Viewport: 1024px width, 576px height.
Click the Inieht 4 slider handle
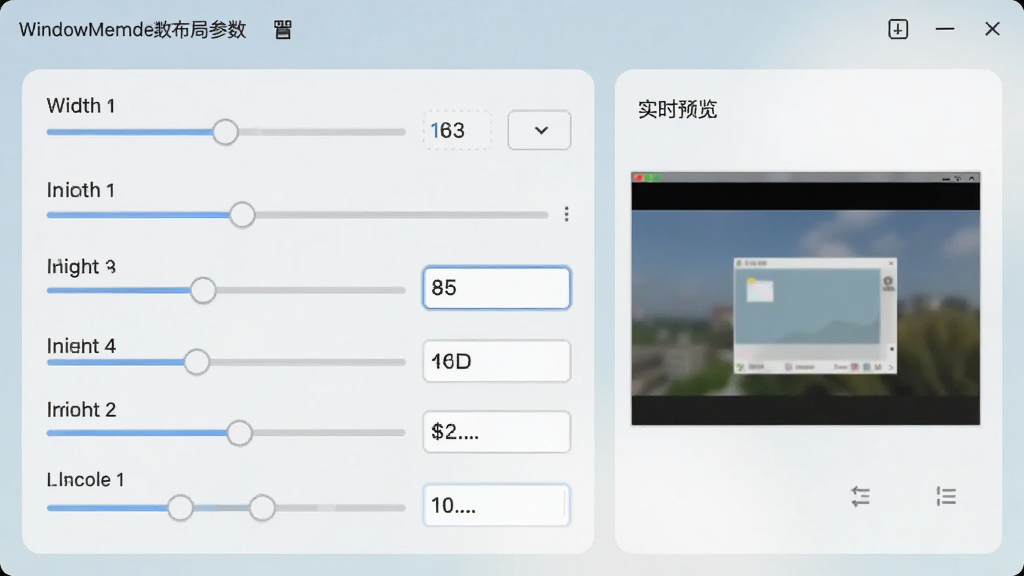point(197,362)
